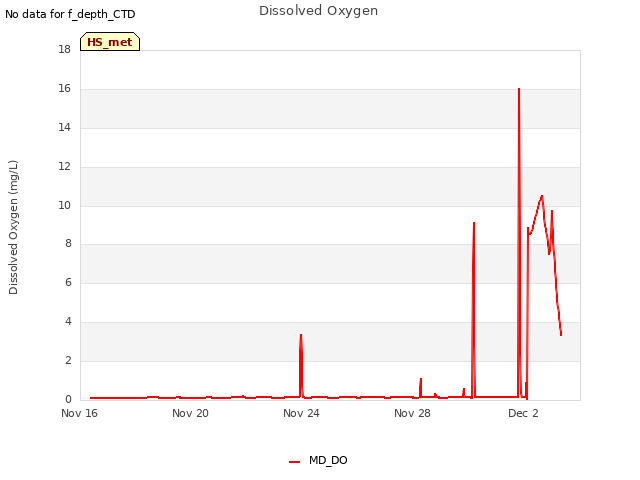Click the y-axis value 0

68,399
